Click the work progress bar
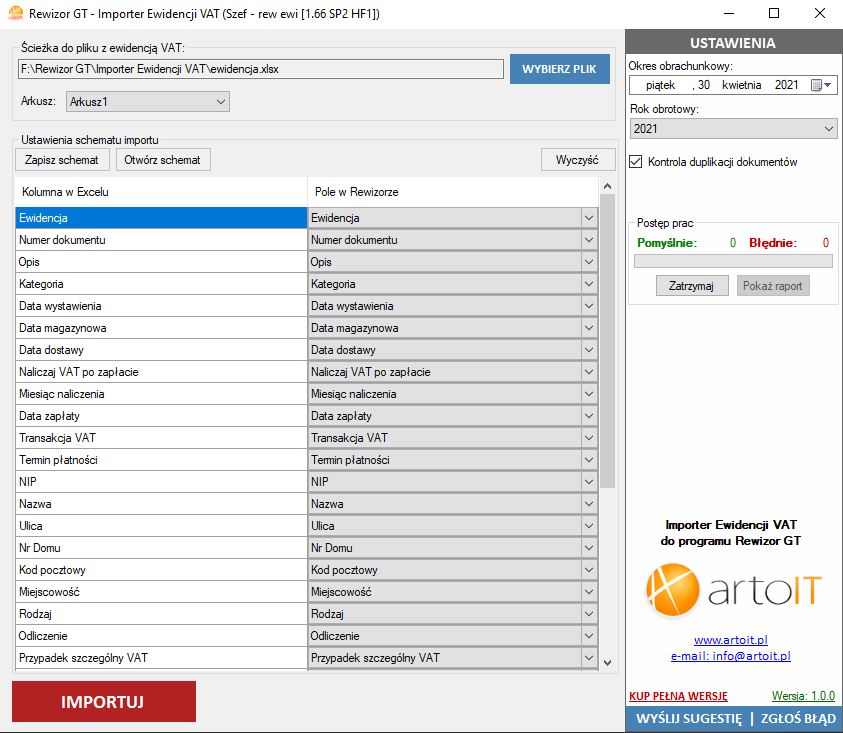 (x=733, y=261)
